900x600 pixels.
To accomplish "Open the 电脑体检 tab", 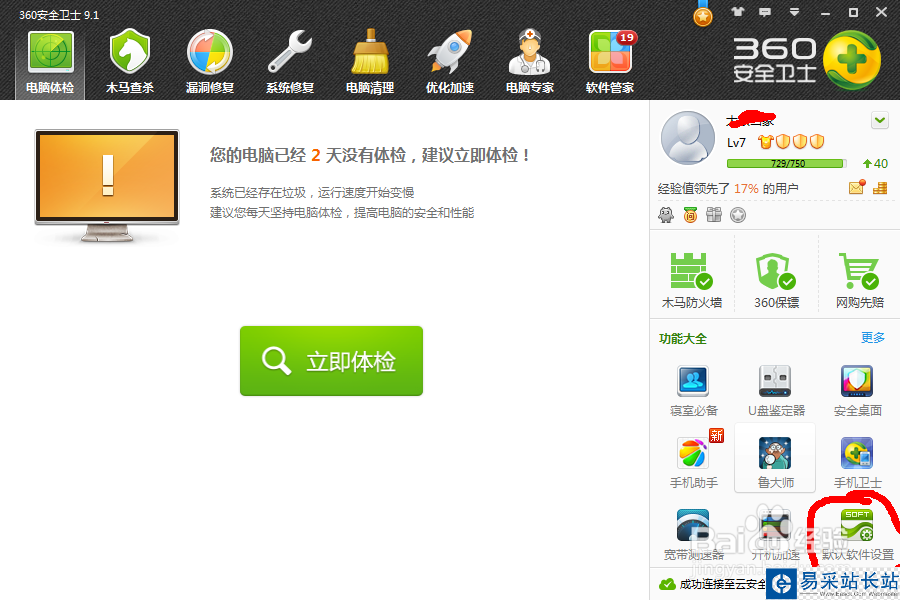I will 50,63.
